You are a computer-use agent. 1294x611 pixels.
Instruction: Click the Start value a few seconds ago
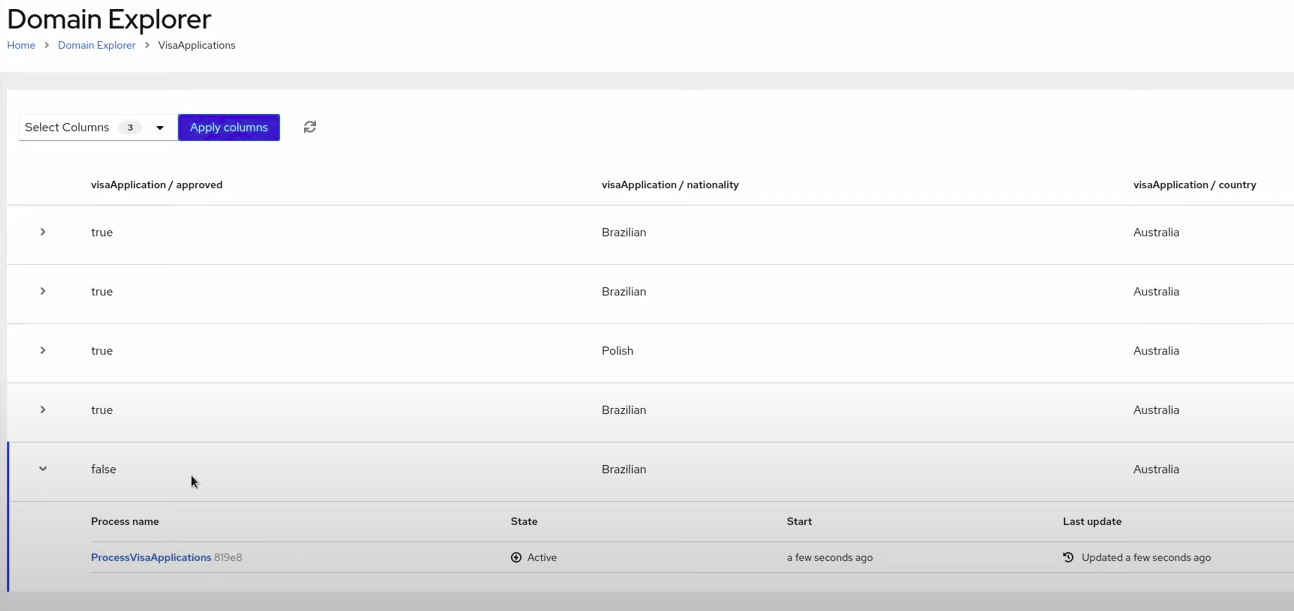tap(830, 558)
